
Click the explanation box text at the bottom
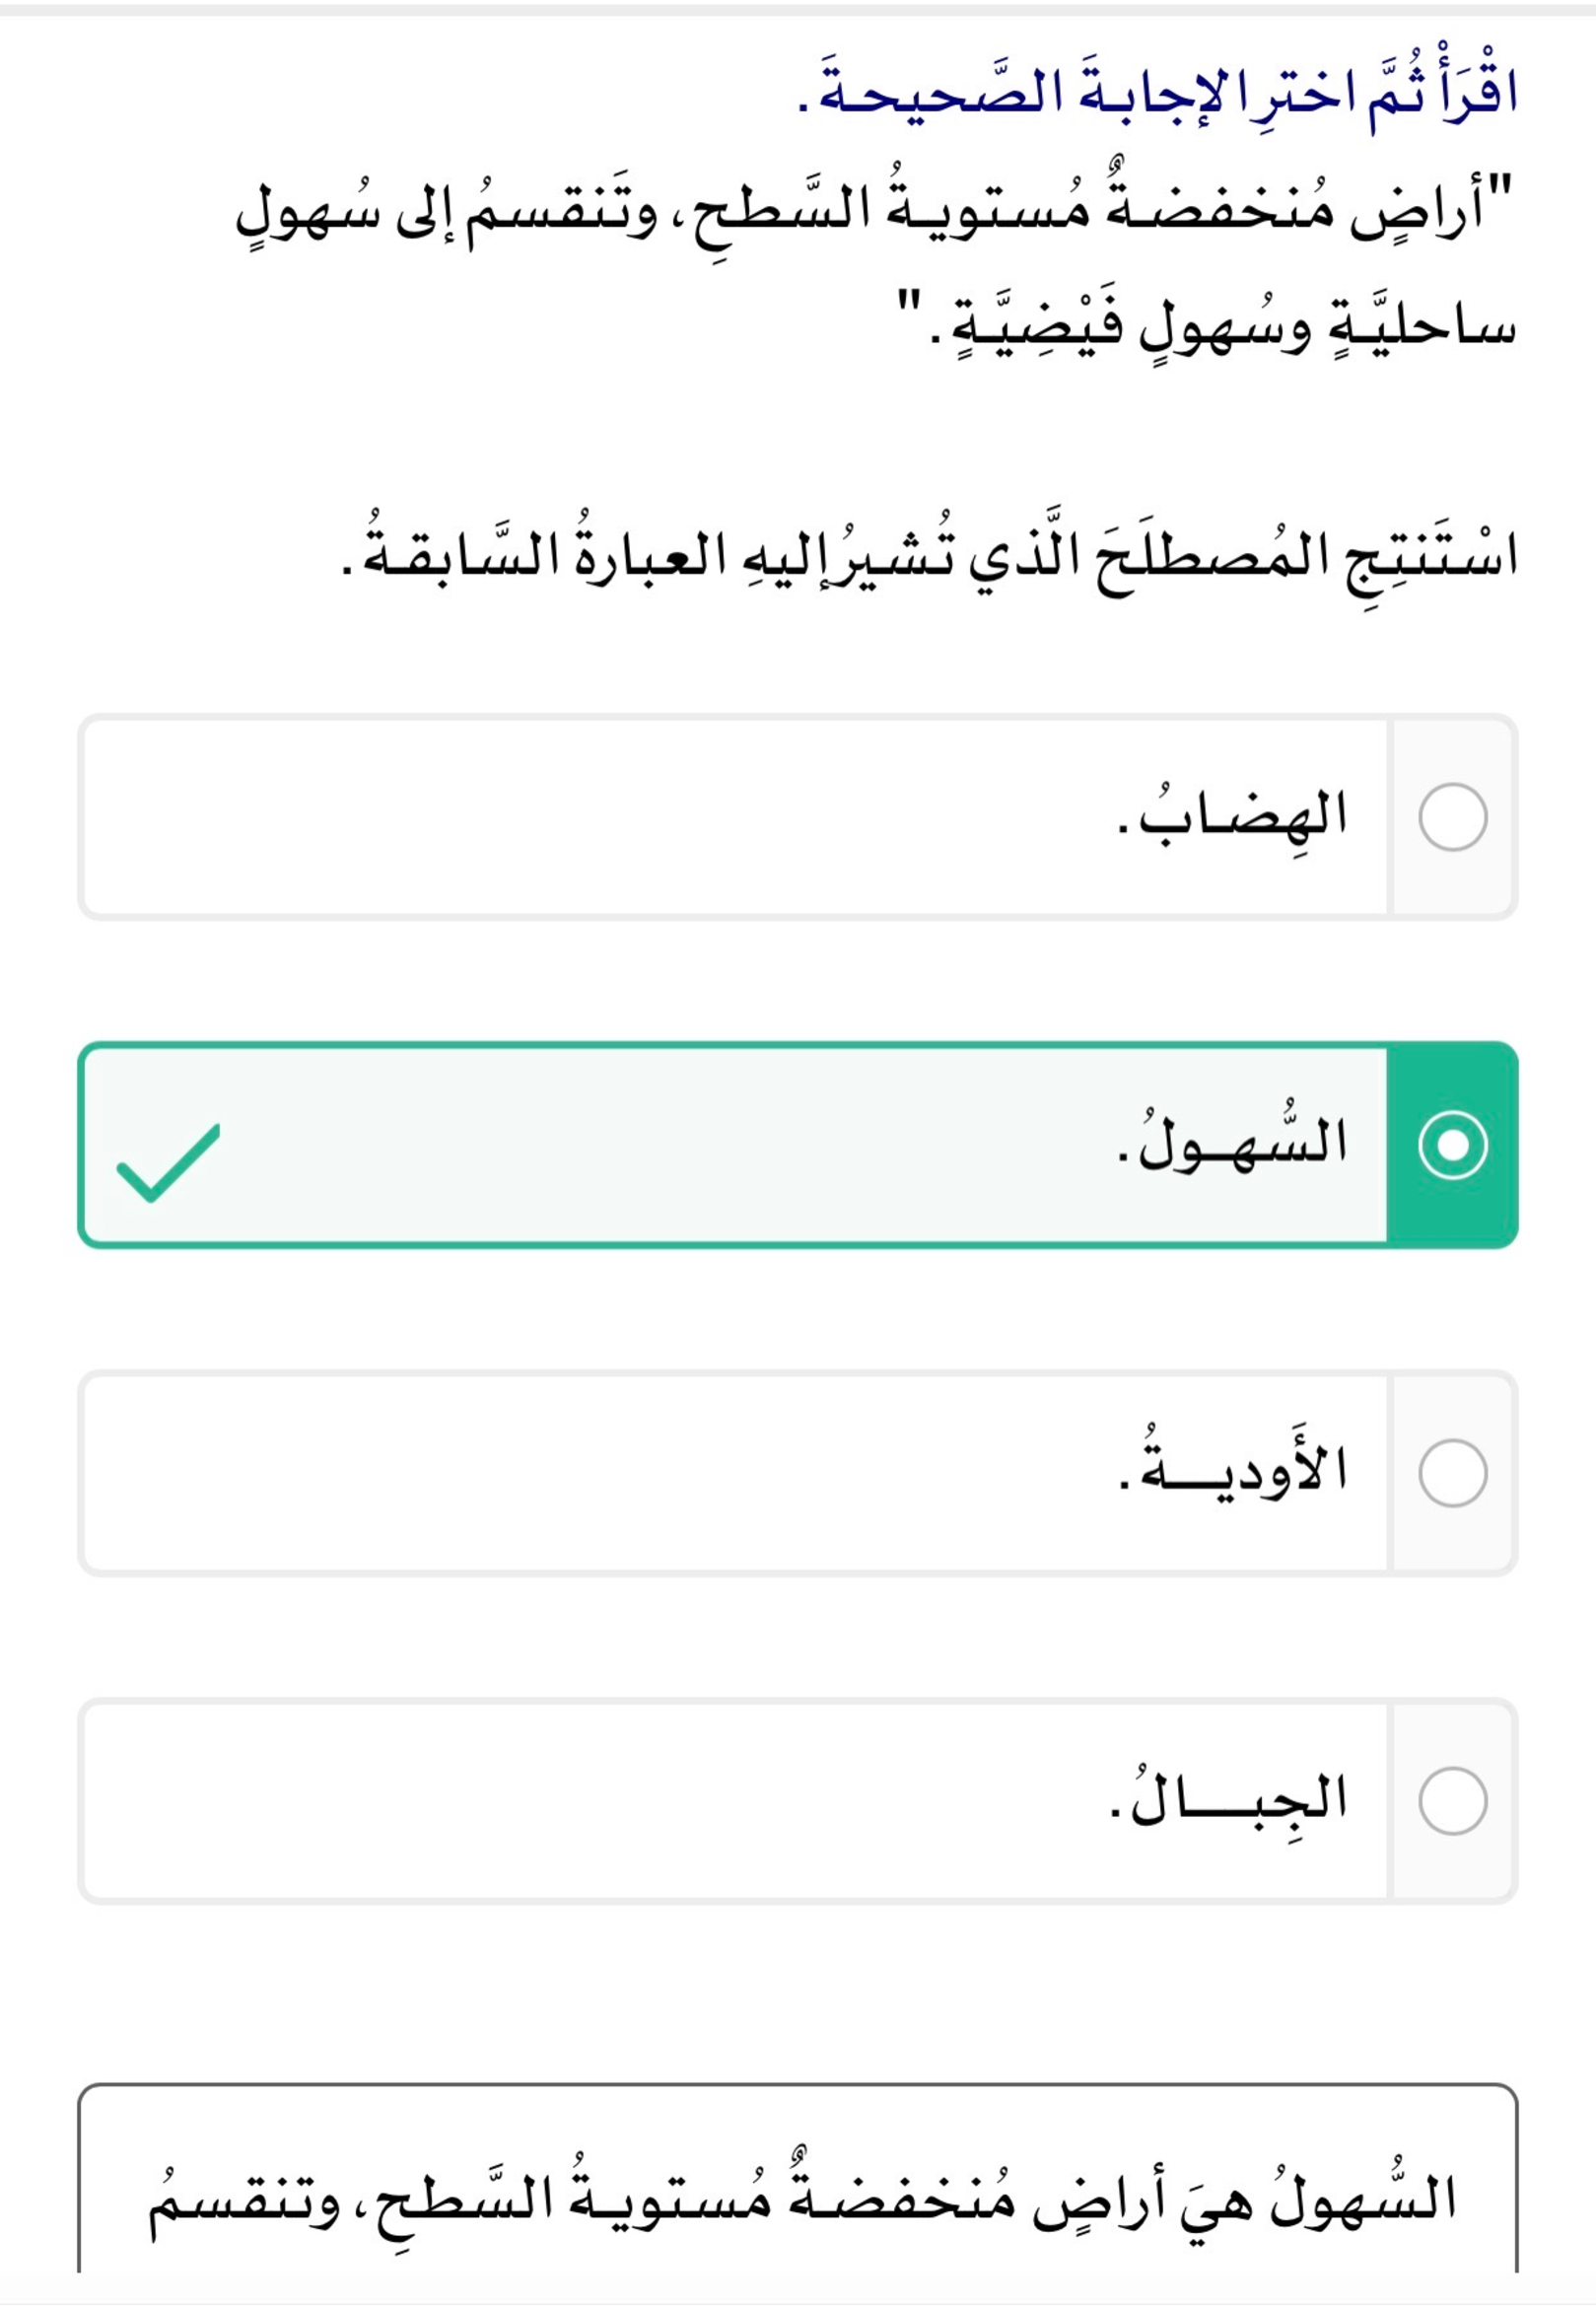(800, 2198)
